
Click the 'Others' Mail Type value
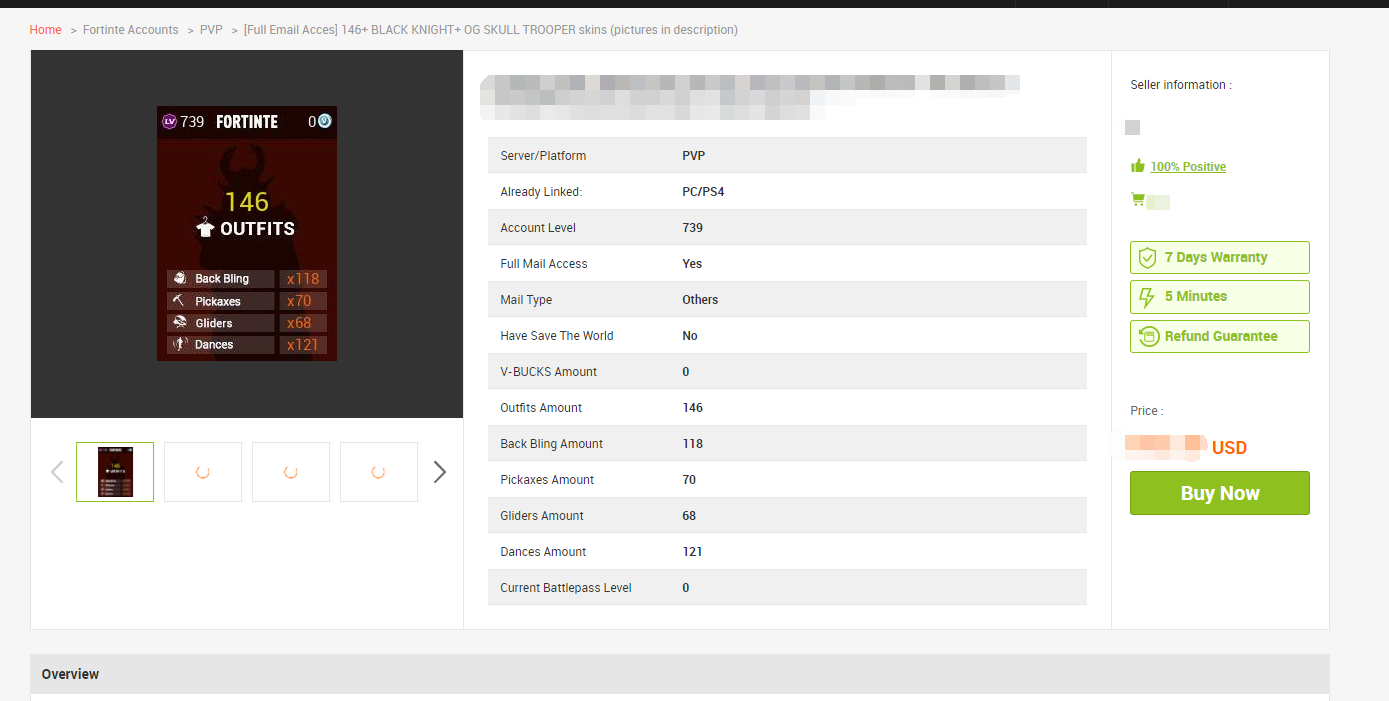(x=700, y=300)
